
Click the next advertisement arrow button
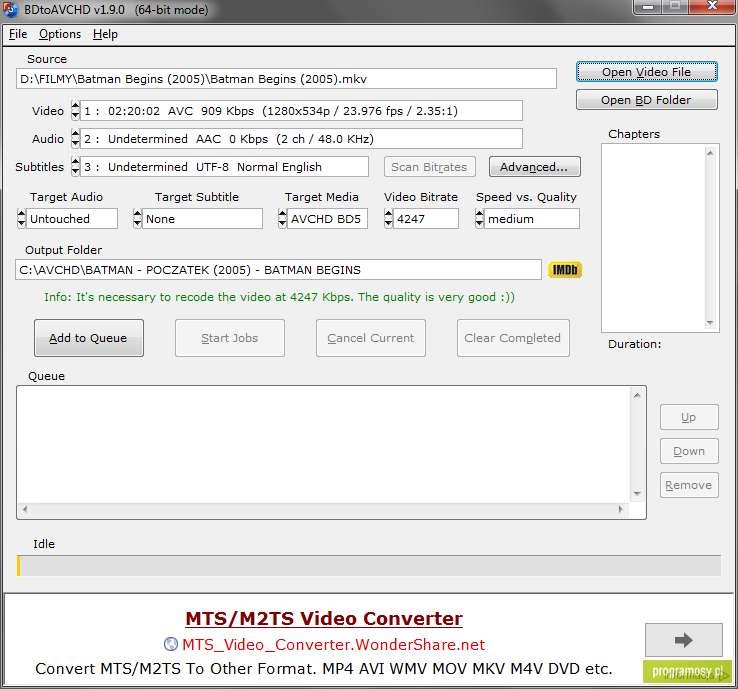coord(683,640)
